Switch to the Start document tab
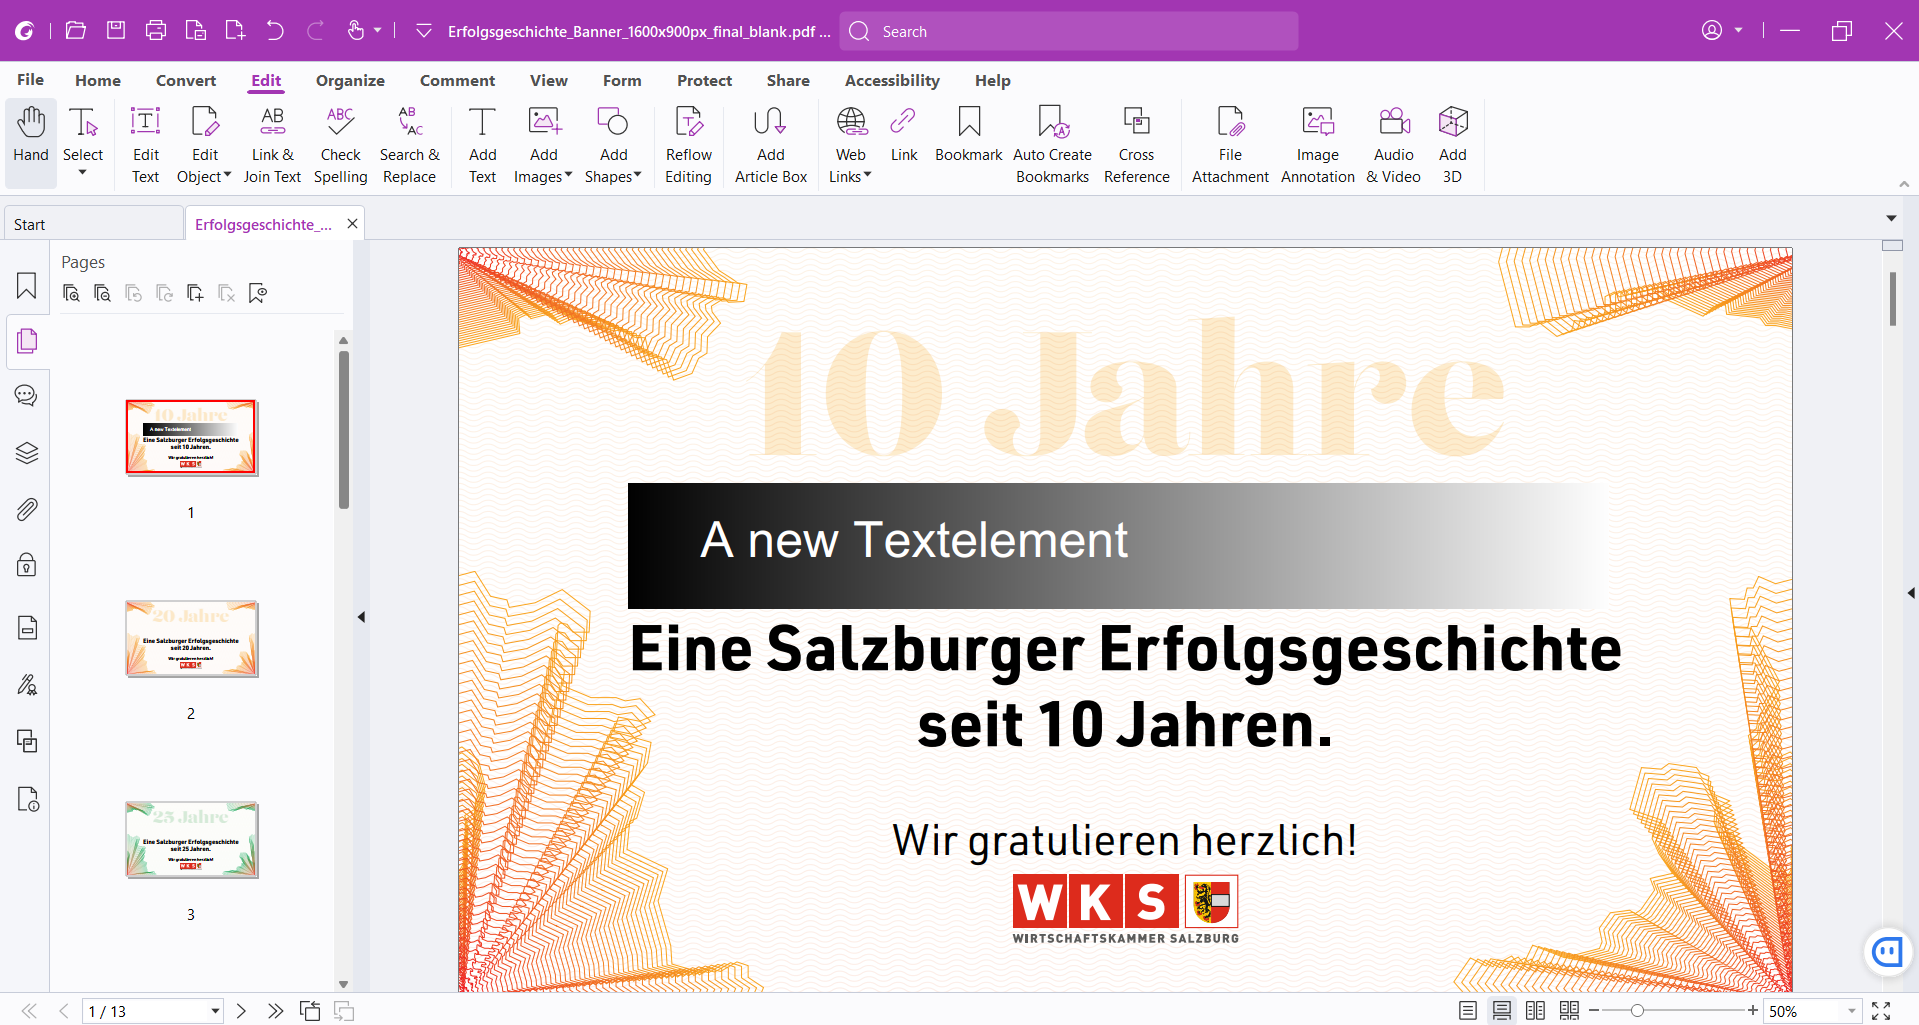The width and height of the screenshot is (1919, 1025). click(93, 224)
